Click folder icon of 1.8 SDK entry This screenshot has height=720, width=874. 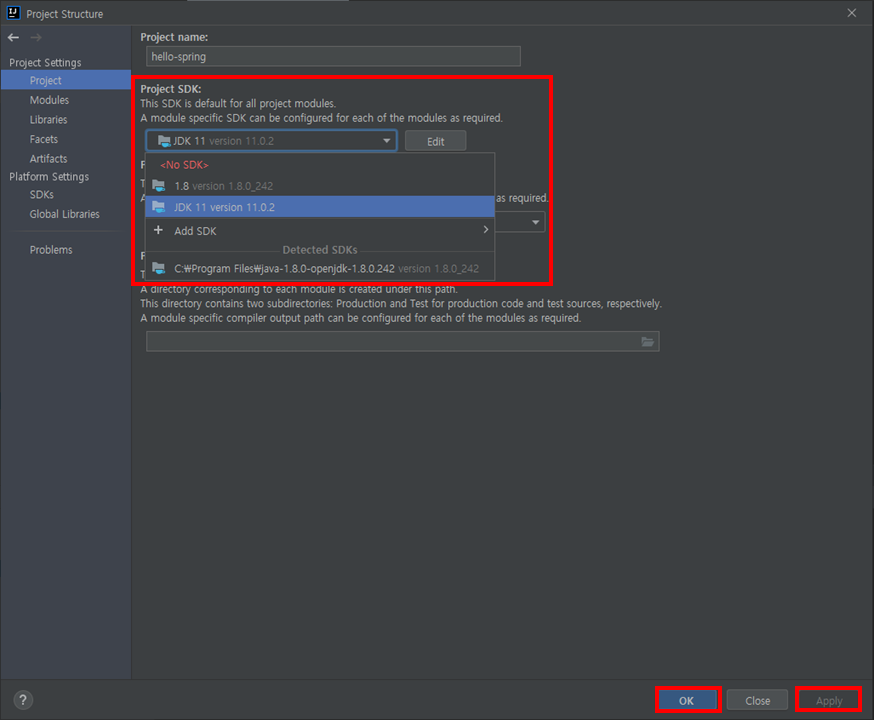point(159,186)
